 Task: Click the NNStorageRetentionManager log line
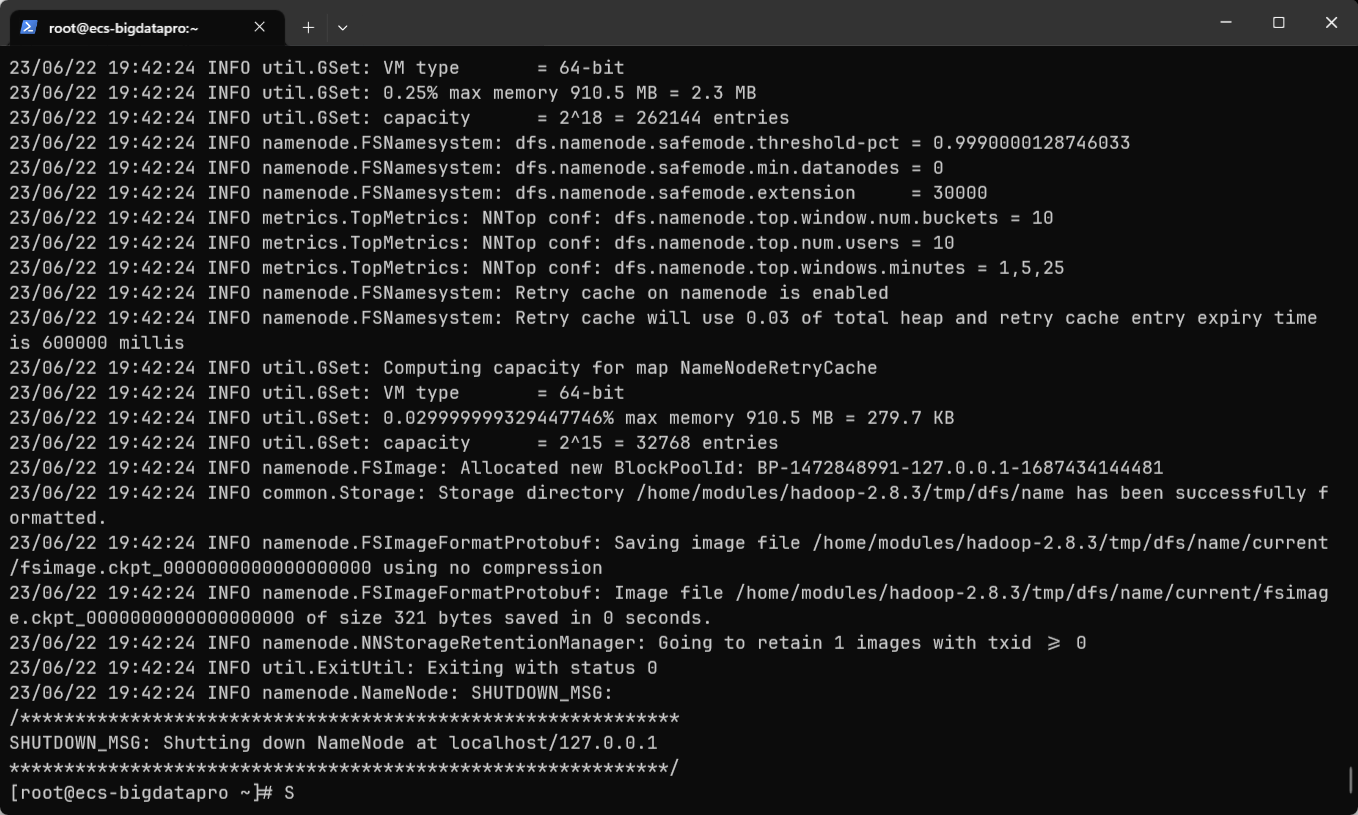547,643
